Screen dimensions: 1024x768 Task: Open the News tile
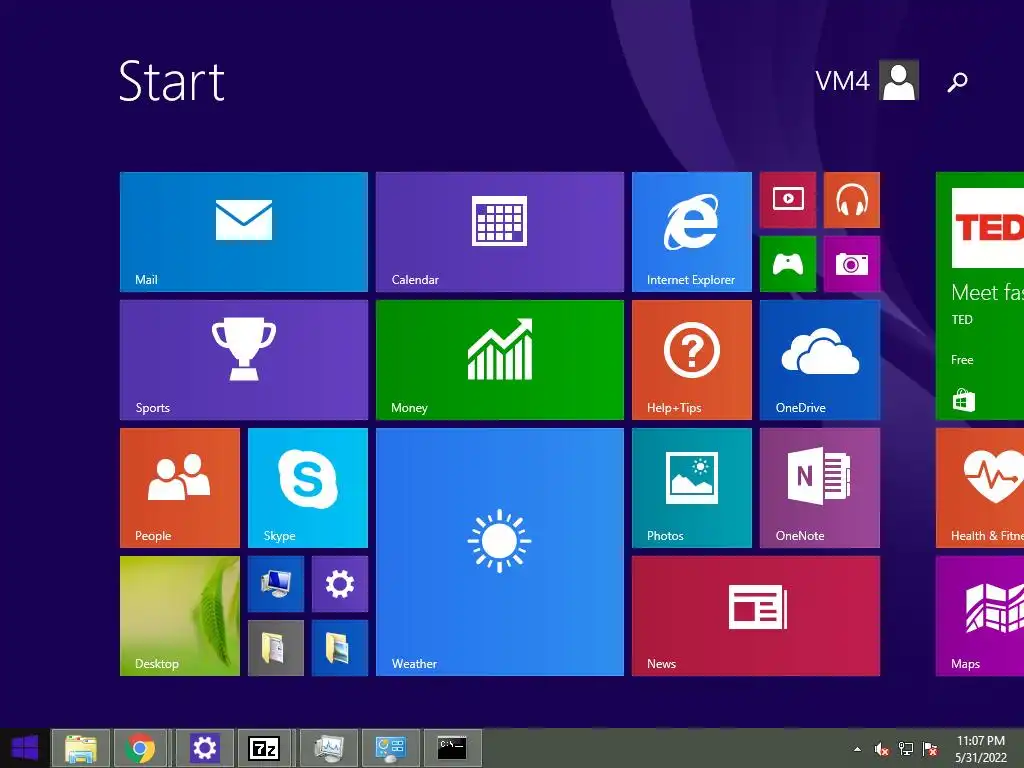click(x=756, y=616)
